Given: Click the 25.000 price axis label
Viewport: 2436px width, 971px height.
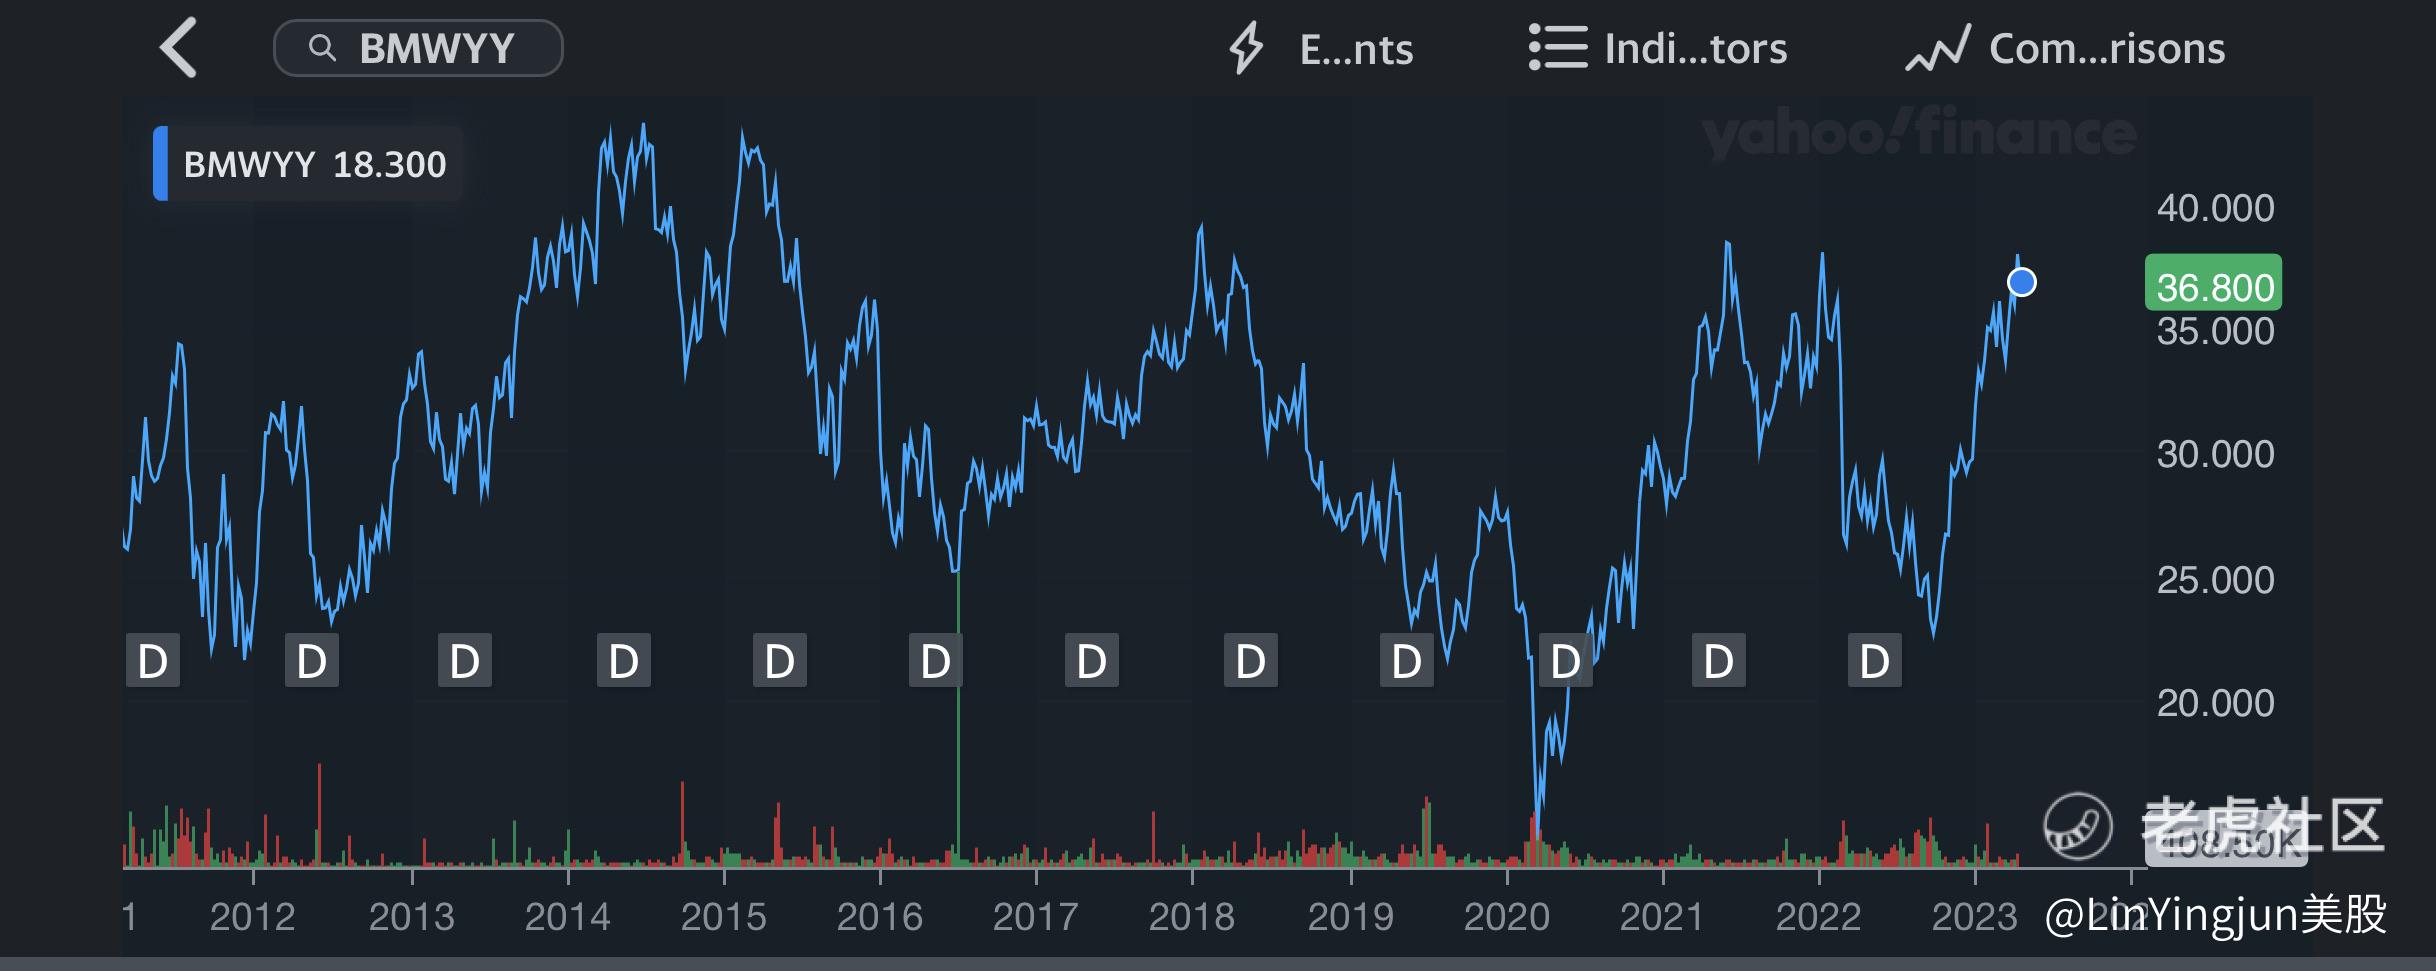Looking at the screenshot, I should coord(2215,580).
